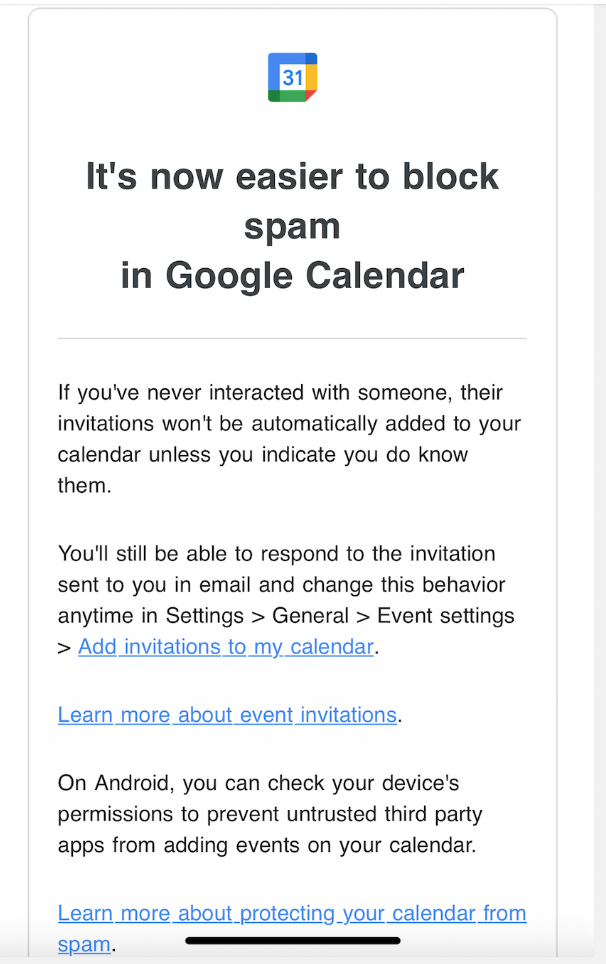The width and height of the screenshot is (606, 964).
Task: Click the "It's now easier to block" heading line
Action: pos(292,177)
